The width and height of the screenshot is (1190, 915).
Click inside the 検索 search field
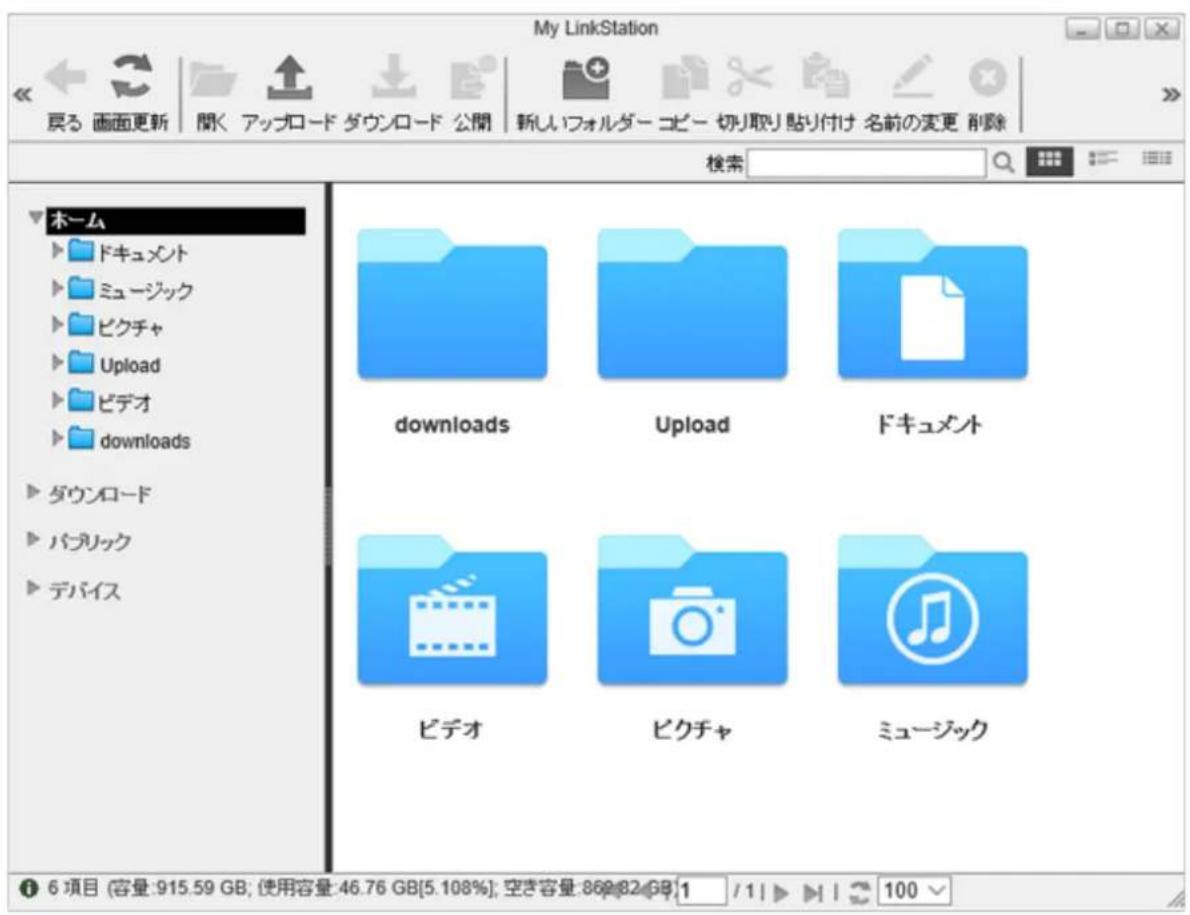tap(866, 162)
